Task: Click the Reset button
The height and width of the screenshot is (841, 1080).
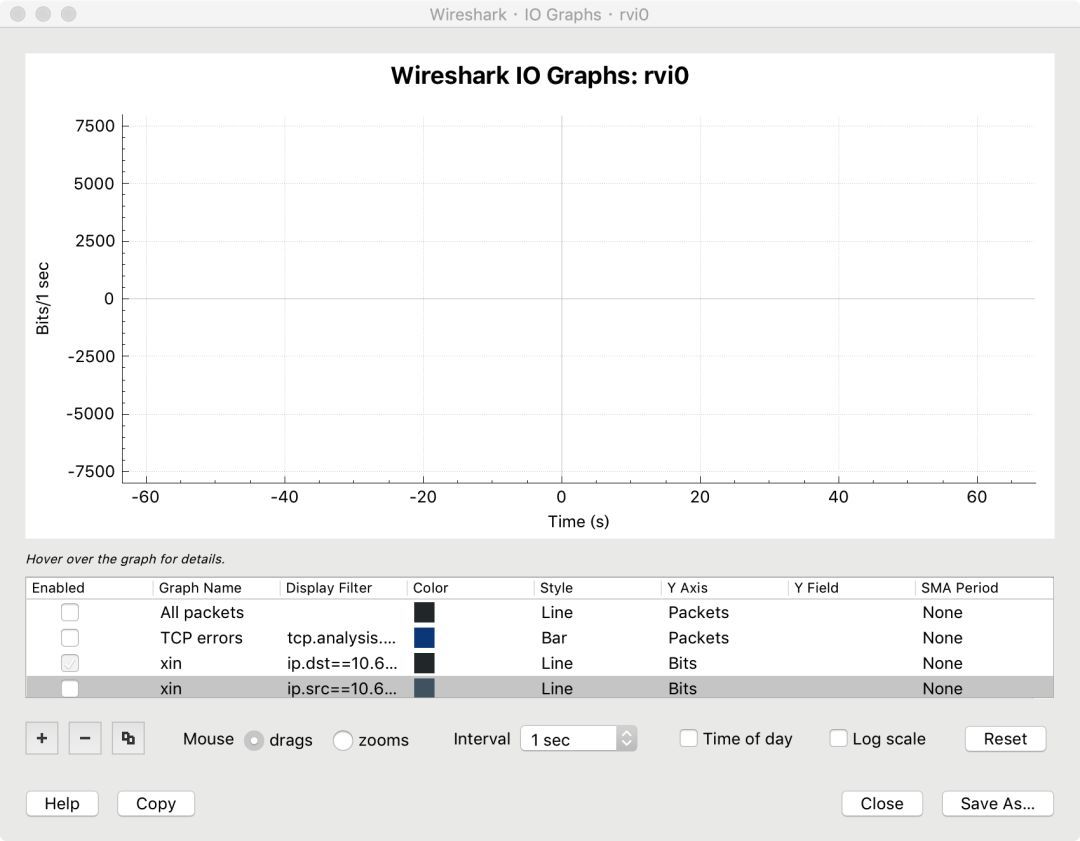Action: 1005,738
